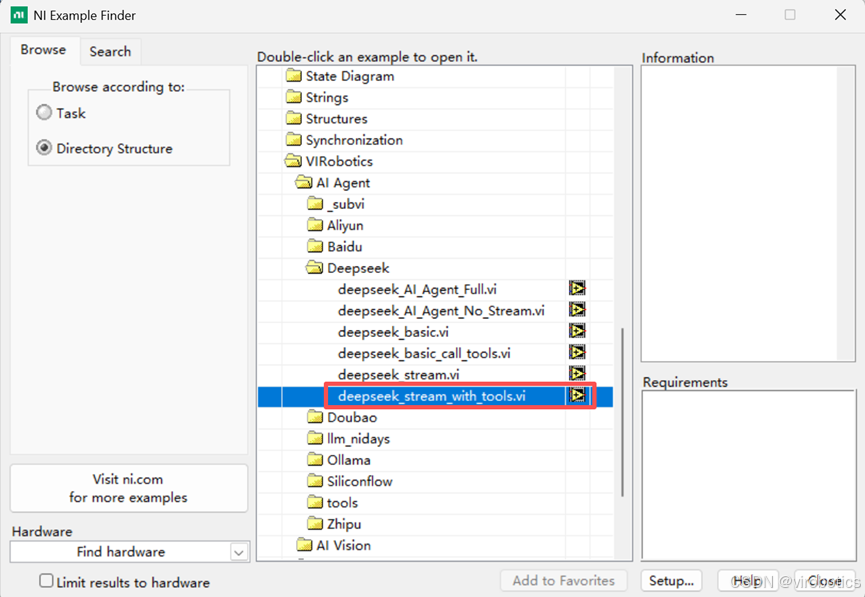This screenshot has width=865, height=597.
Task: Select the Ollama folder label
Action: (349, 460)
